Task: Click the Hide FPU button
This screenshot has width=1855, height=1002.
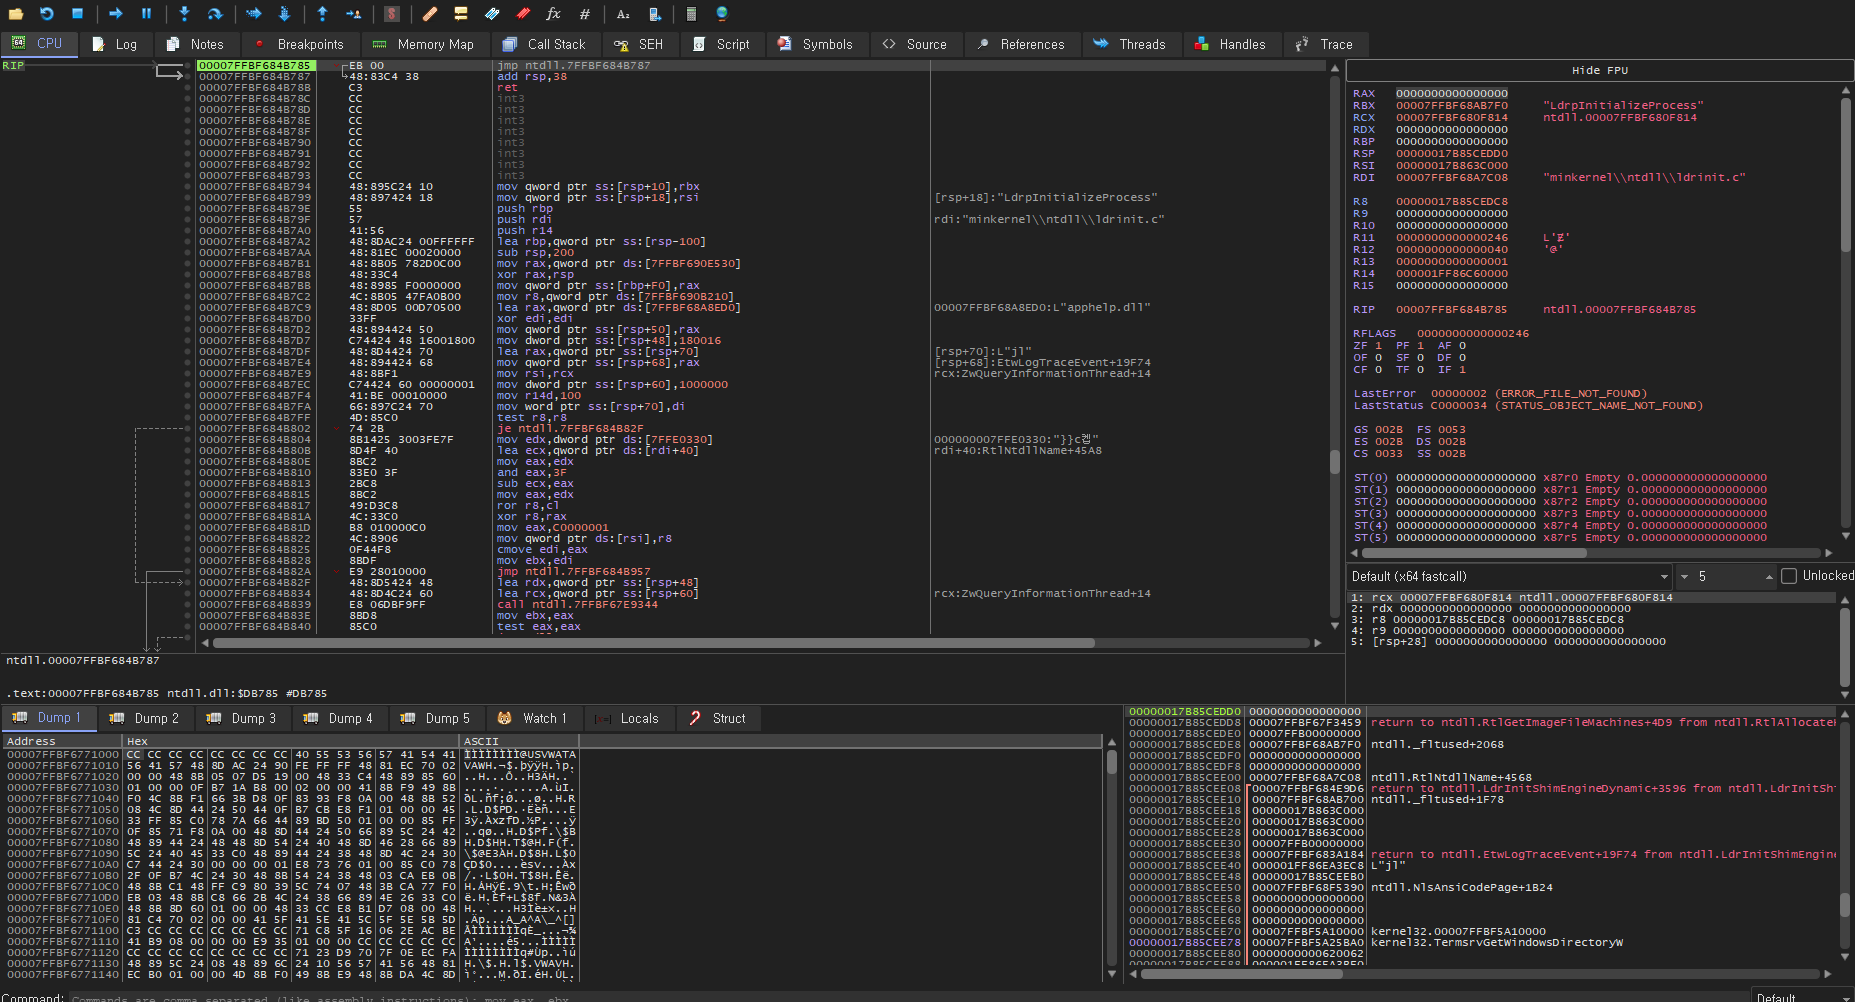Action: point(1599,70)
